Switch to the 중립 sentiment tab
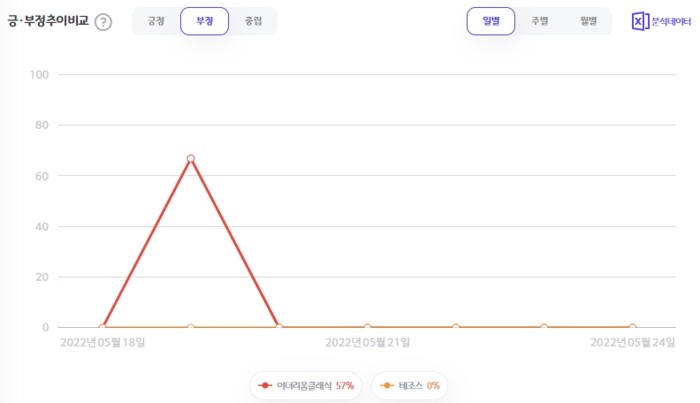Screen dimensions: 700x403 pos(253,21)
